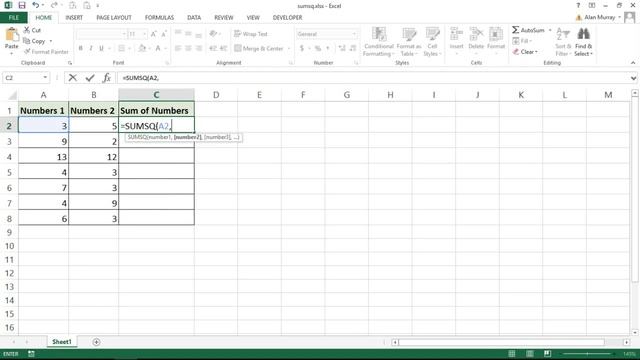Click the Select All corner triangle
The height and width of the screenshot is (360, 640).
pos(12,96)
